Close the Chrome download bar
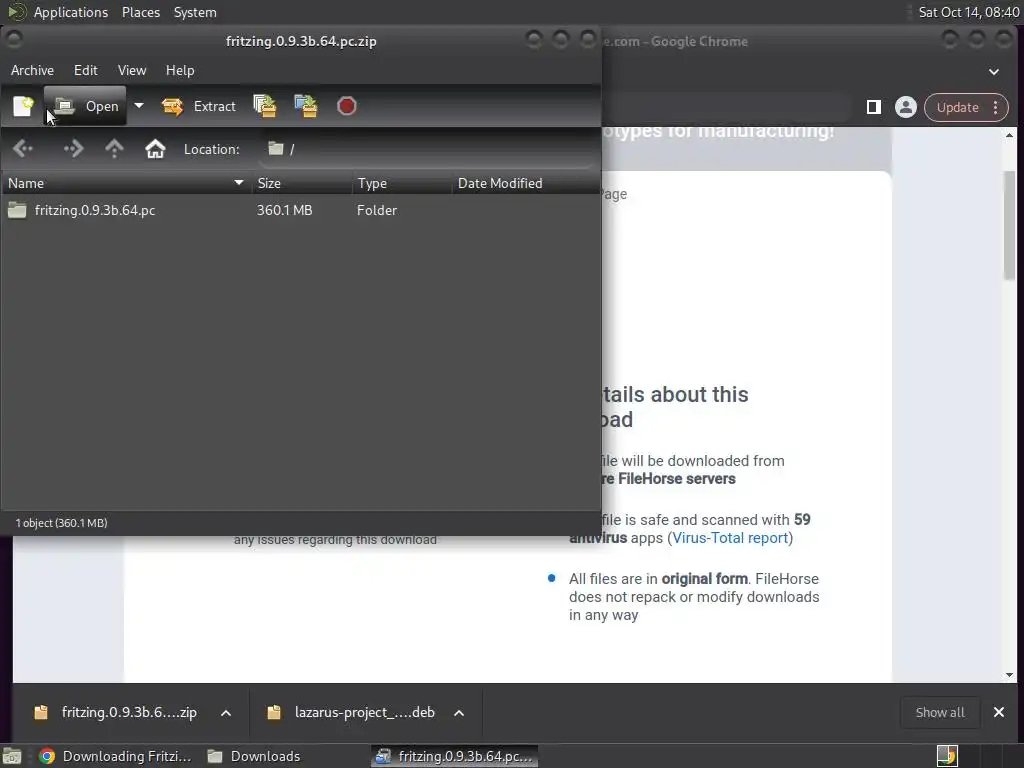The height and width of the screenshot is (768, 1024). pyautogui.click(x=999, y=712)
